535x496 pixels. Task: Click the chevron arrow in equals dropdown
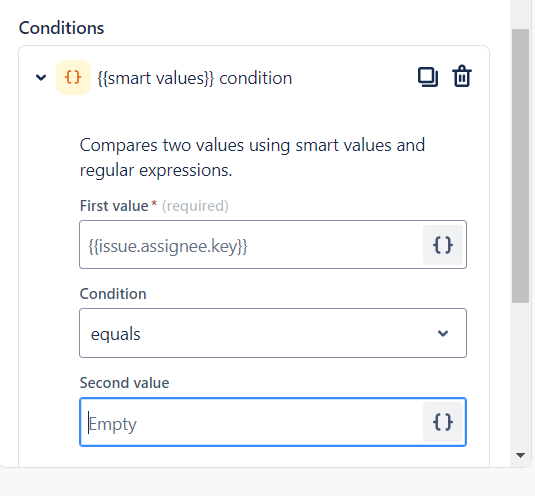(443, 333)
